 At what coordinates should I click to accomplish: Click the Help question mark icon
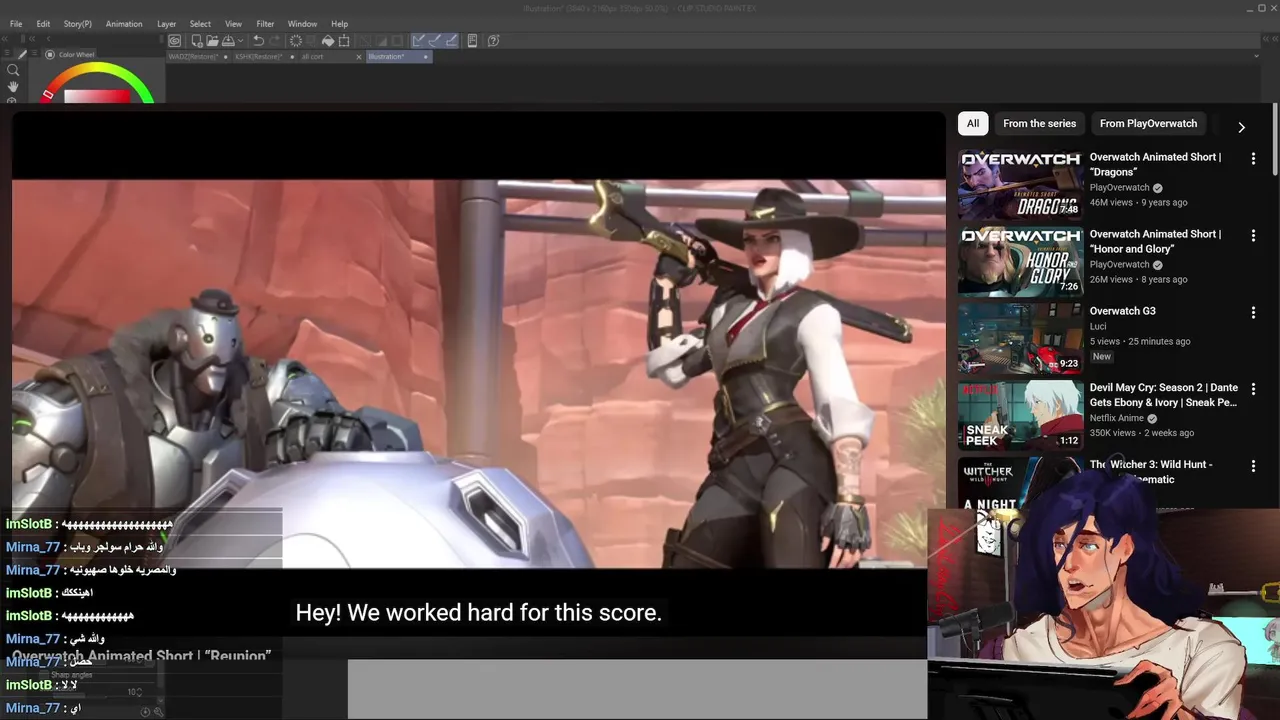click(494, 41)
